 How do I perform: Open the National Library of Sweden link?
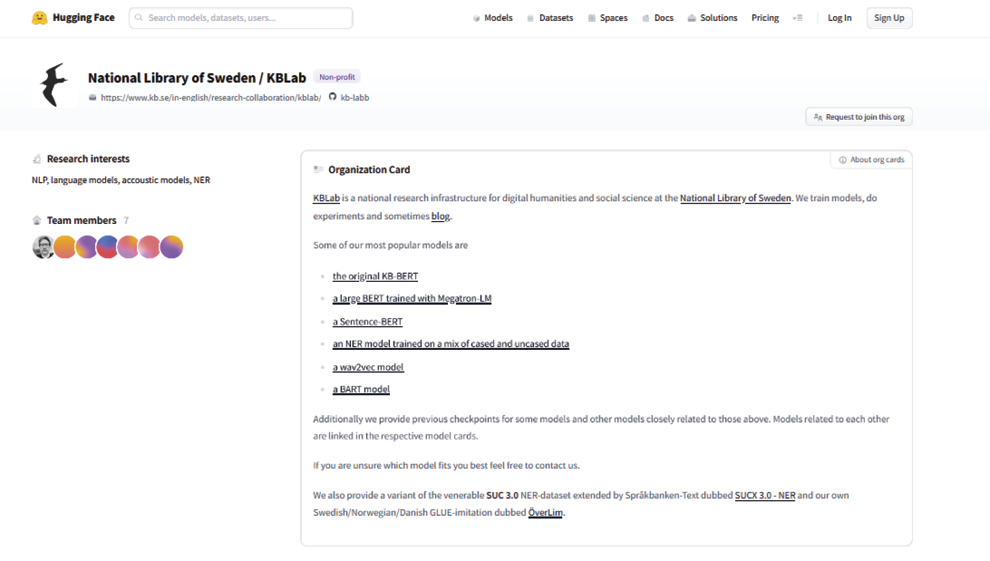click(736, 198)
